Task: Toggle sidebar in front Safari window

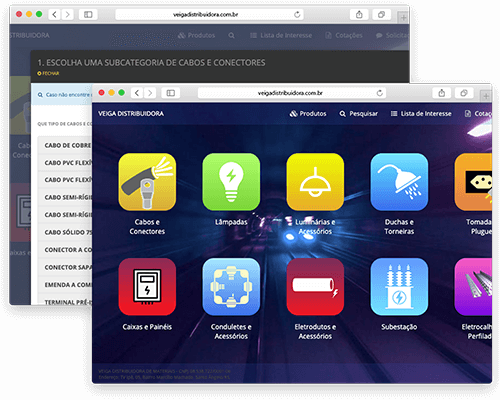Action: pyautogui.click(x=171, y=93)
